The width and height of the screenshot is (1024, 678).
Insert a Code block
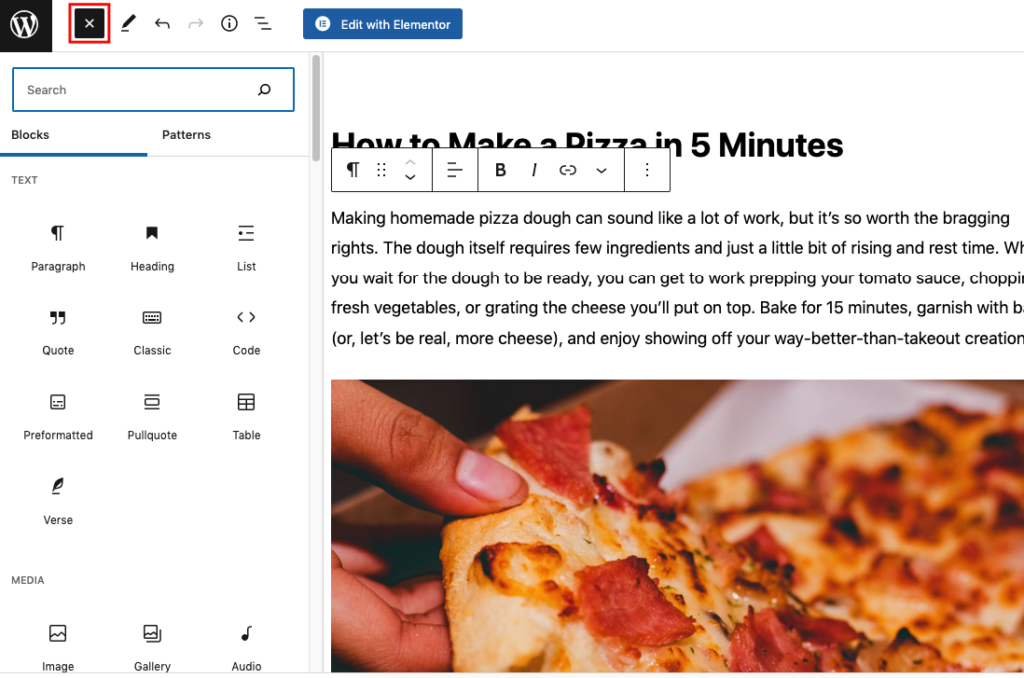click(246, 332)
